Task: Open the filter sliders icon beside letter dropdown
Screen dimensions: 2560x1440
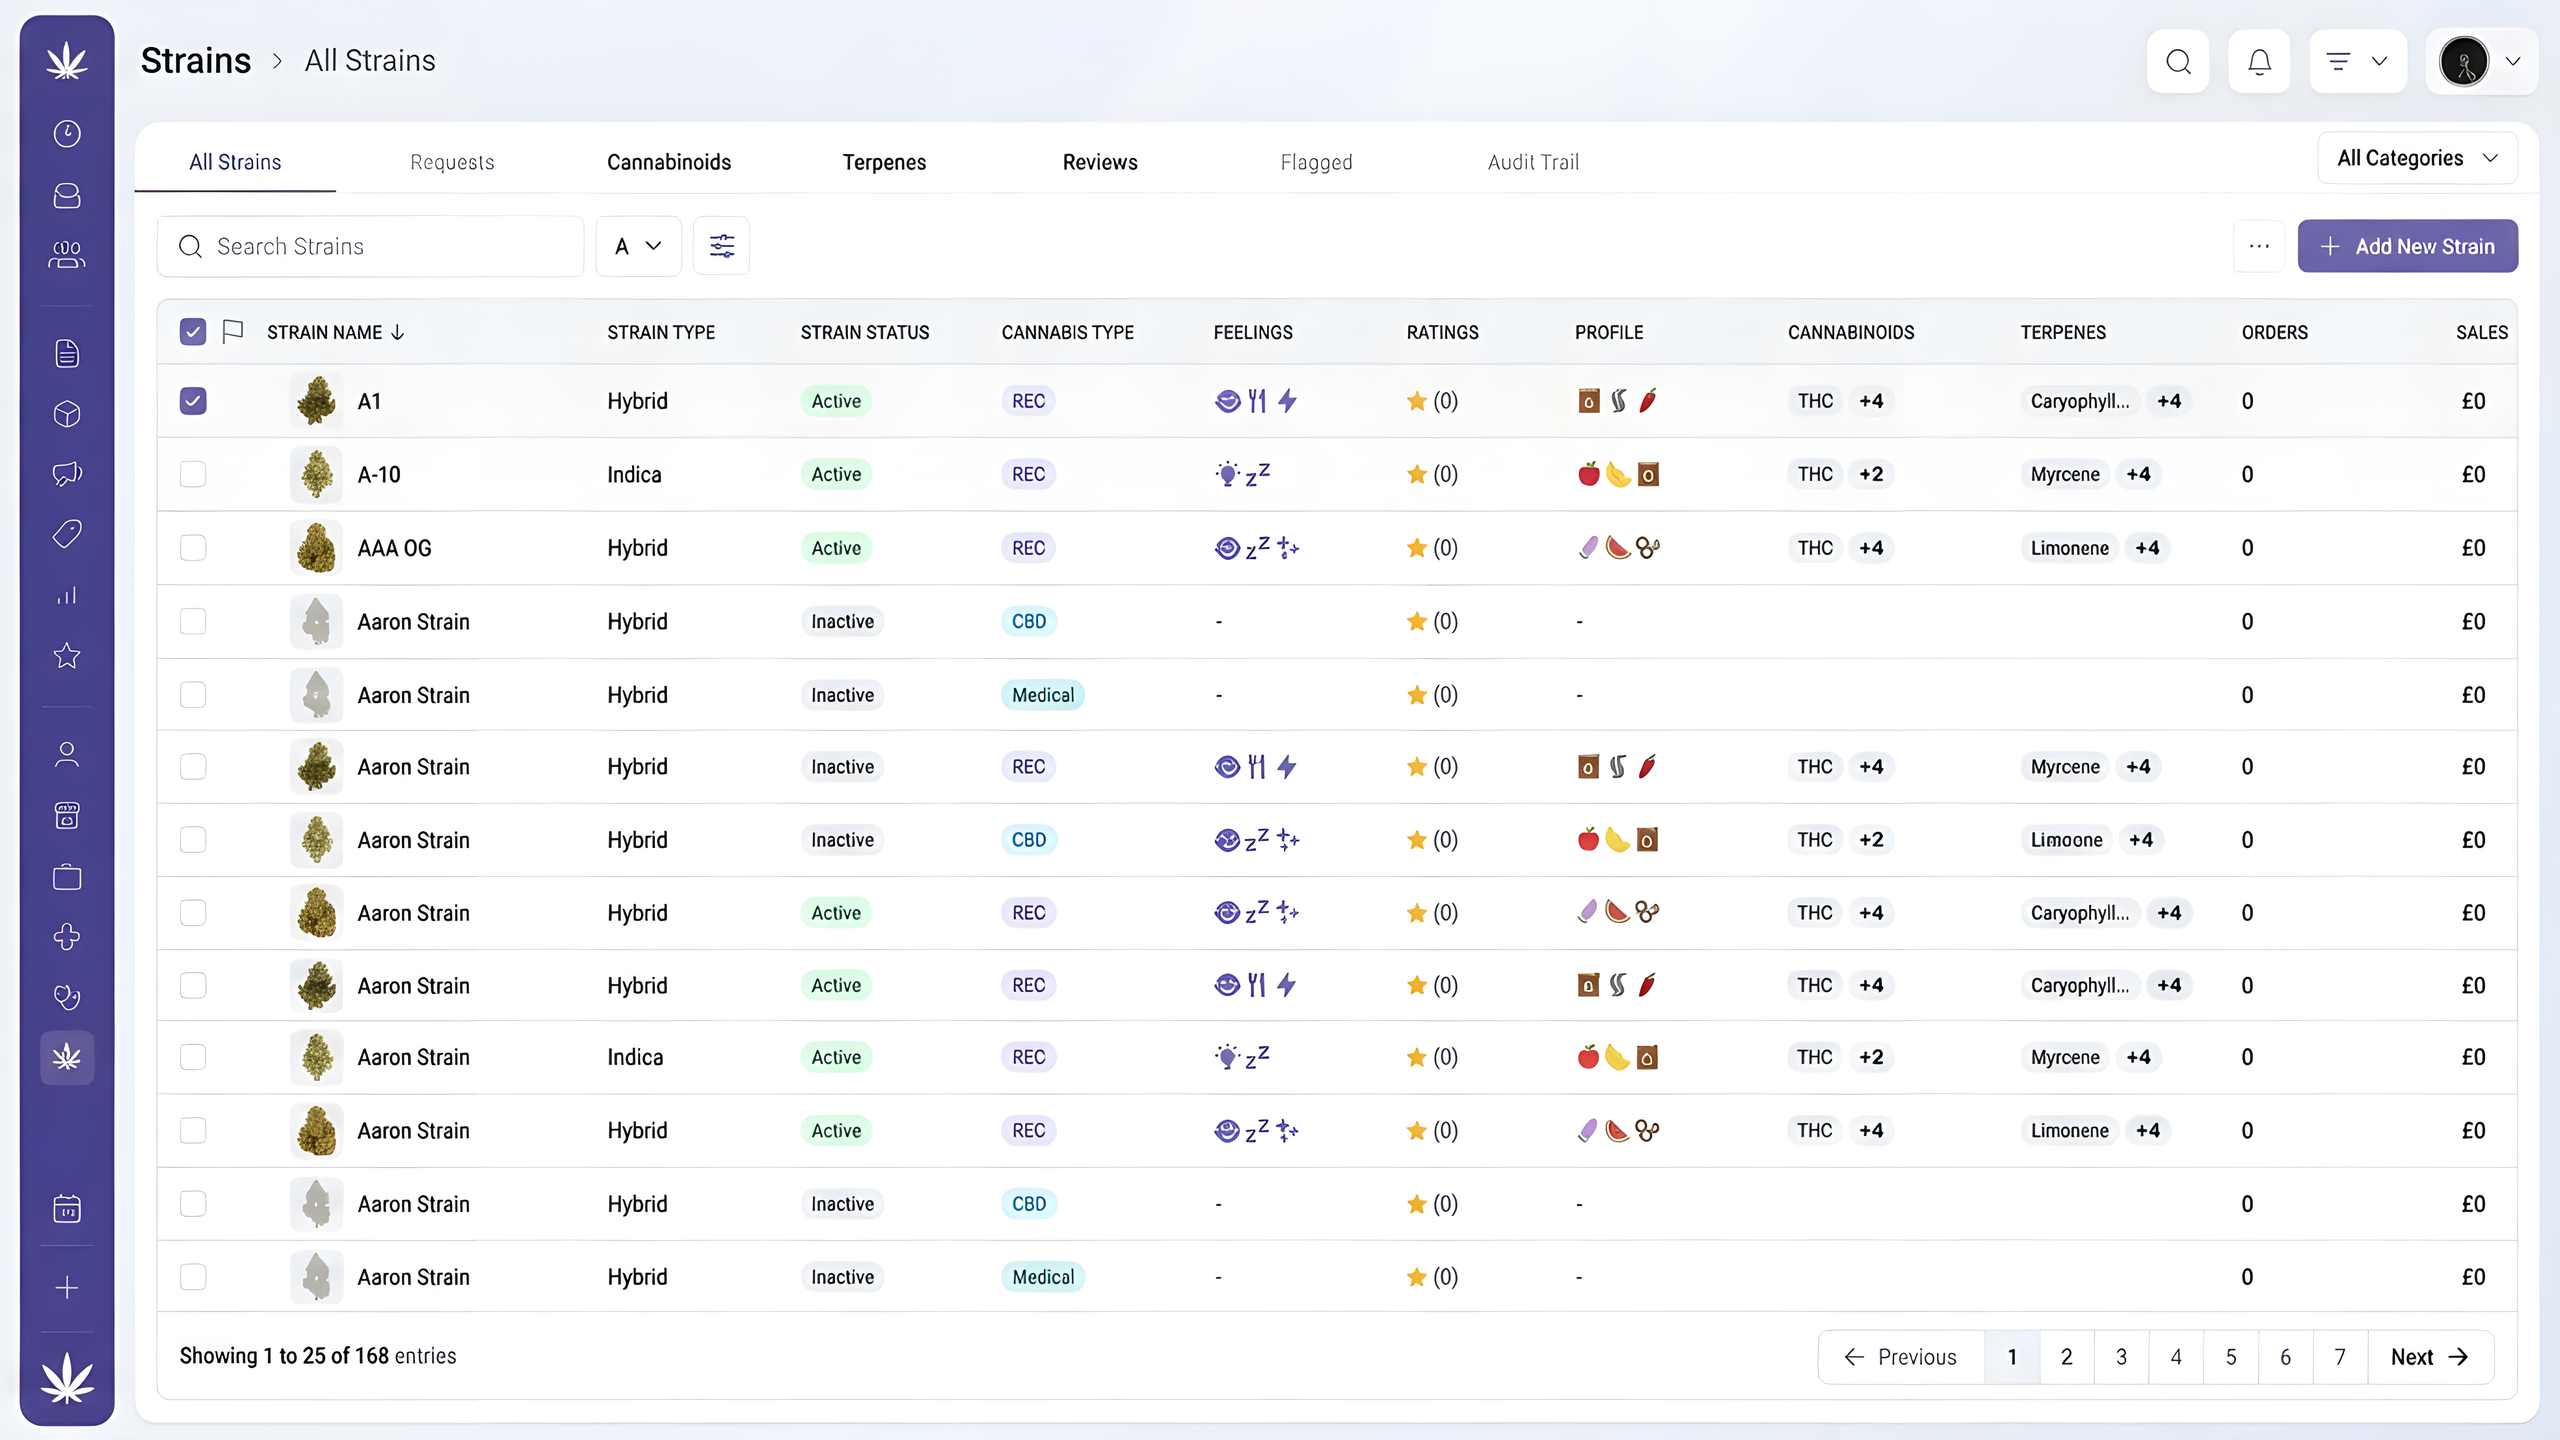Action: (x=721, y=246)
